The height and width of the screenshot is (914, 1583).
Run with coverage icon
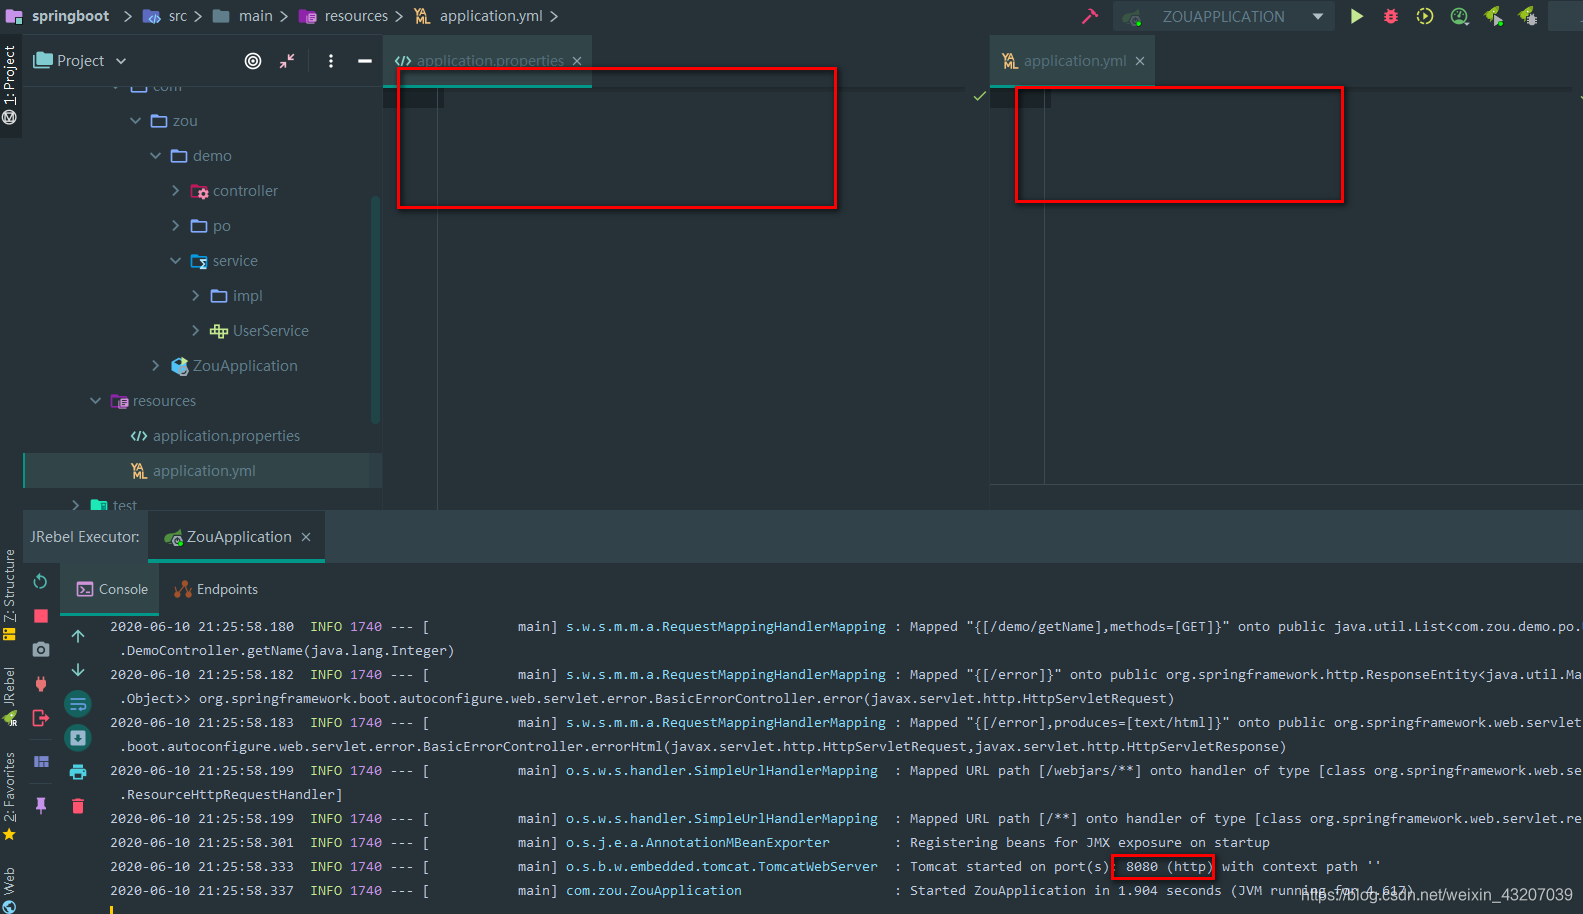1425,16
